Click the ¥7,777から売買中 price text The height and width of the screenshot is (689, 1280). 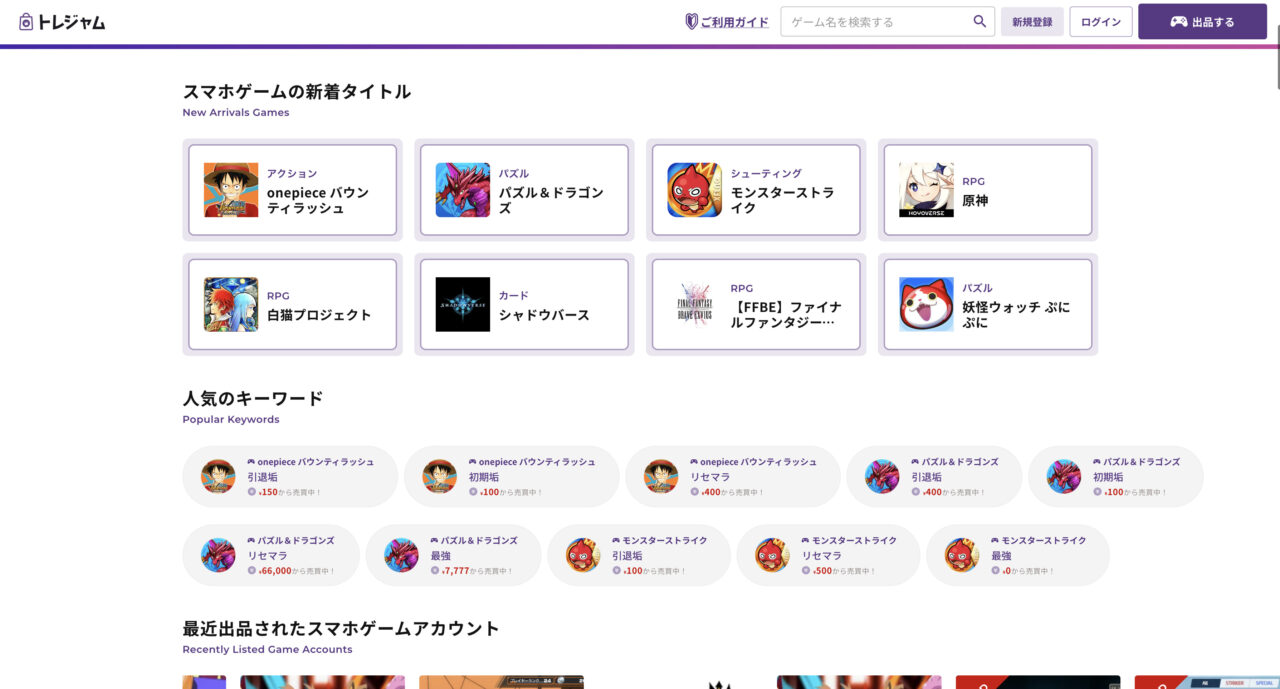(475, 571)
